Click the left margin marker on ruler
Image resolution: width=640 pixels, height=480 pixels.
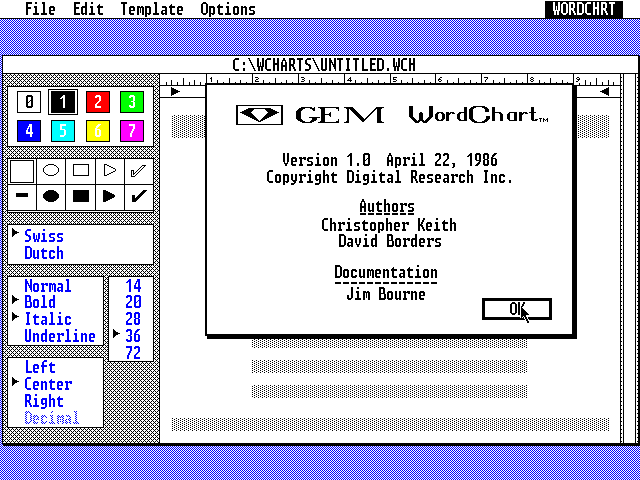coord(175,91)
